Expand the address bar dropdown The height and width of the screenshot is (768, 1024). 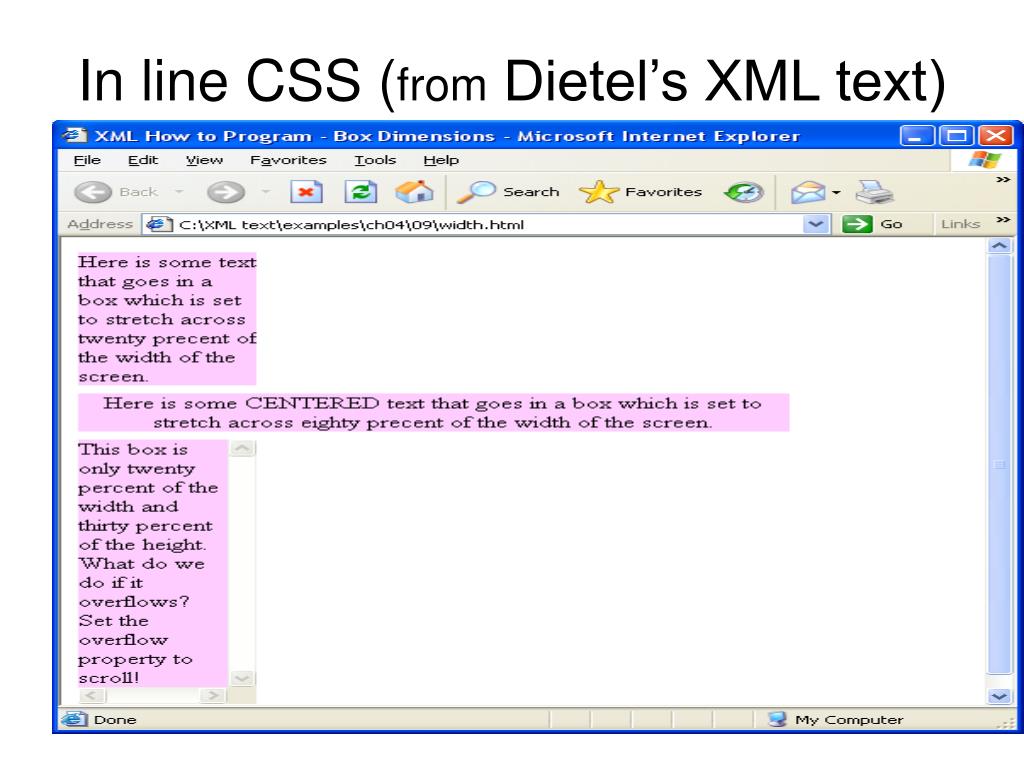[x=815, y=225]
